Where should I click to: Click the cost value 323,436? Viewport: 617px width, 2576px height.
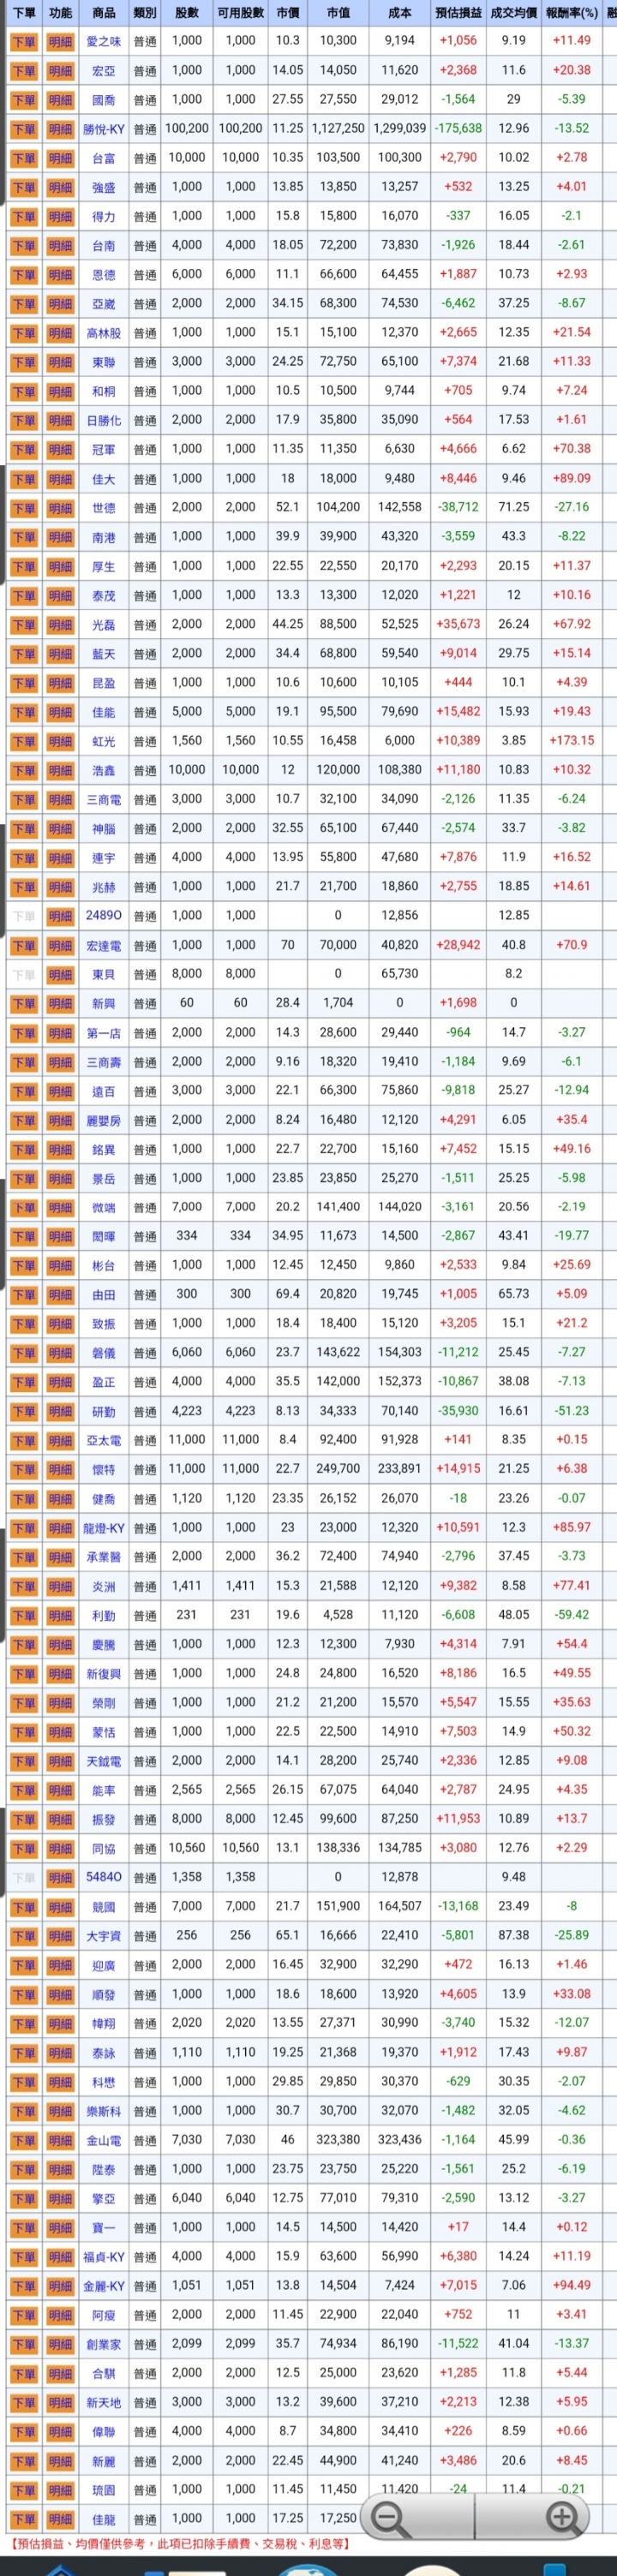point(400,2140)
